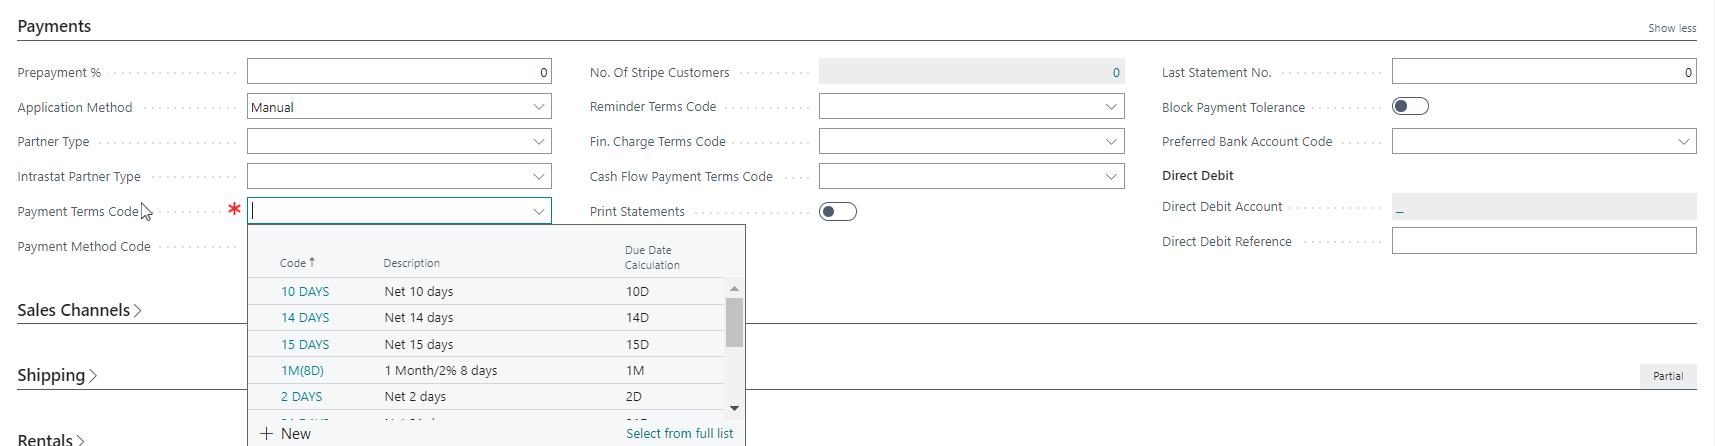Enable the Print Statements toggle

837,211
